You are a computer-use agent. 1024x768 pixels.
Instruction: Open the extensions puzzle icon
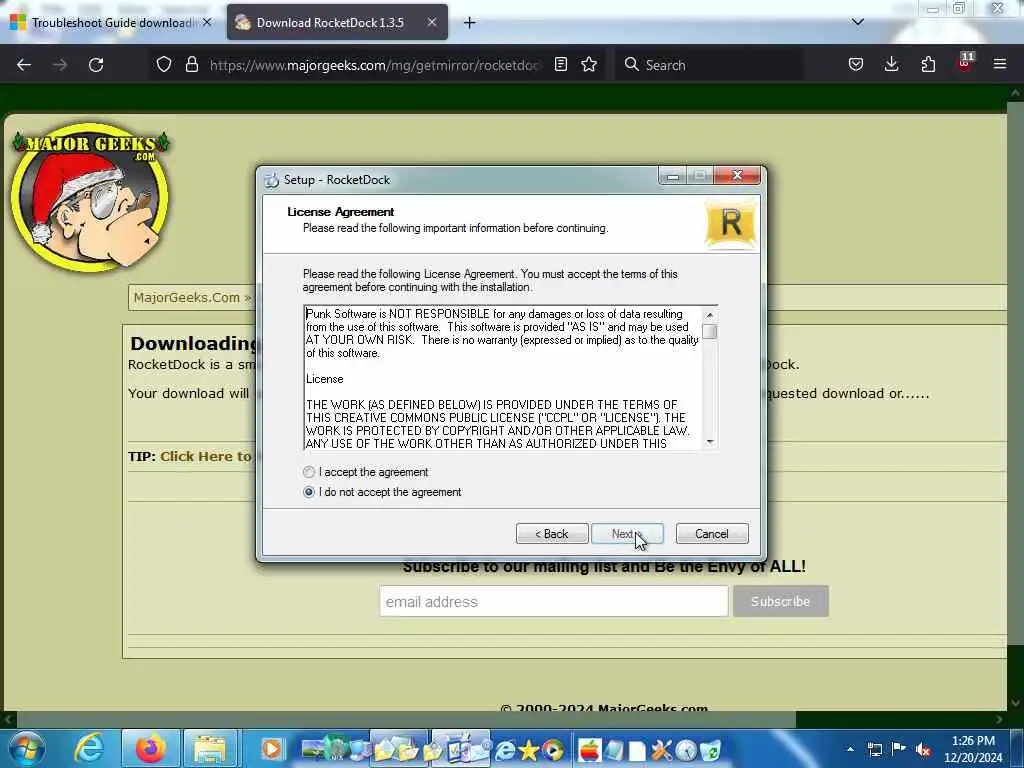(x=928, y=64)
